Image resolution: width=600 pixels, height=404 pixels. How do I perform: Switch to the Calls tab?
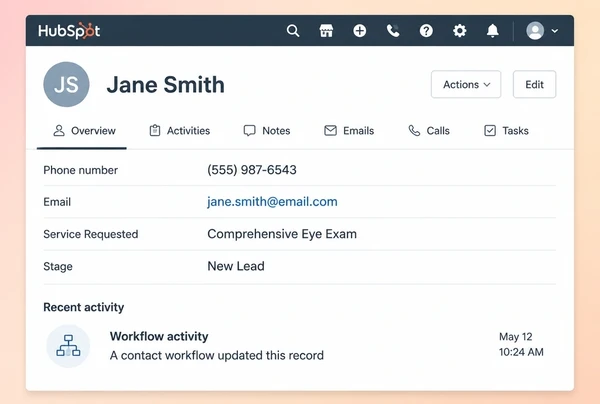coord(429,131)
